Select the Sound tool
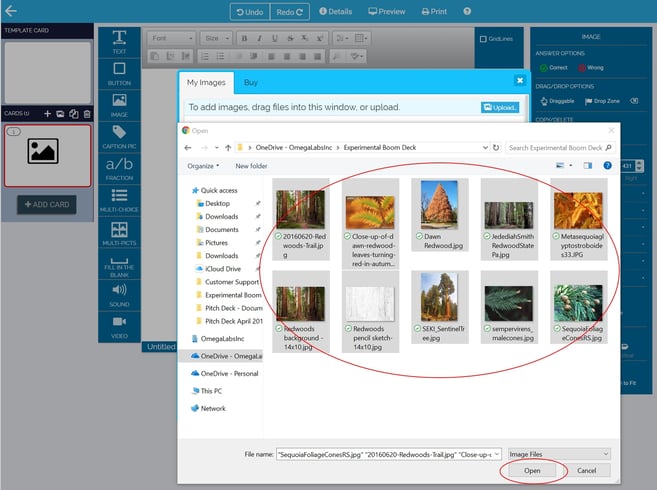This screenshot has width=657, height=490. pyautogui.click(x=119, y=295)
